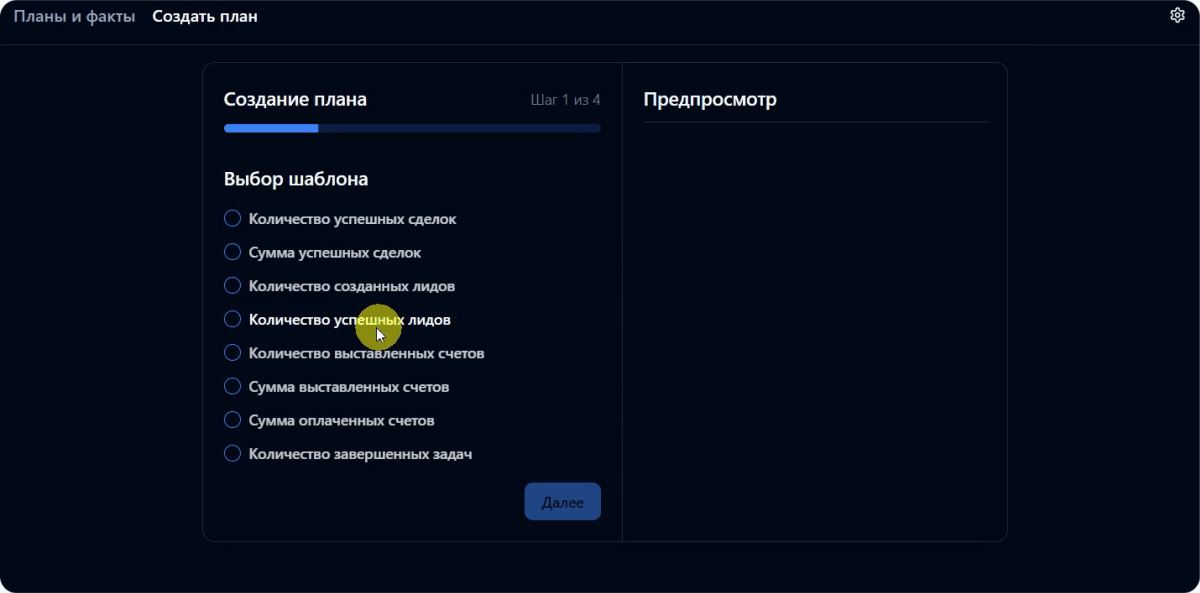Switch to the «Планы и факты» tab
This screenshot has height=593, width=1200.
click(74, 17)
